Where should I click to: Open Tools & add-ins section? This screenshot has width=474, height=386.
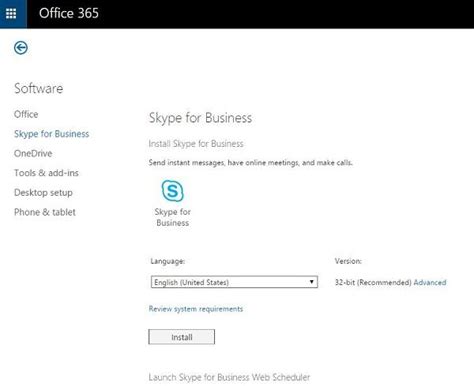(x=46, y=173)
